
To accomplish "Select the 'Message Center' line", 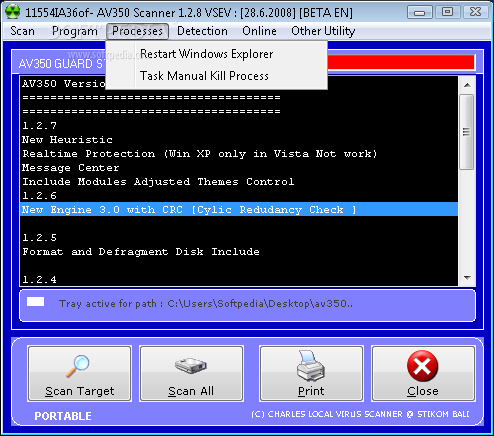I will pyautogui.click(x=239, y=167).
